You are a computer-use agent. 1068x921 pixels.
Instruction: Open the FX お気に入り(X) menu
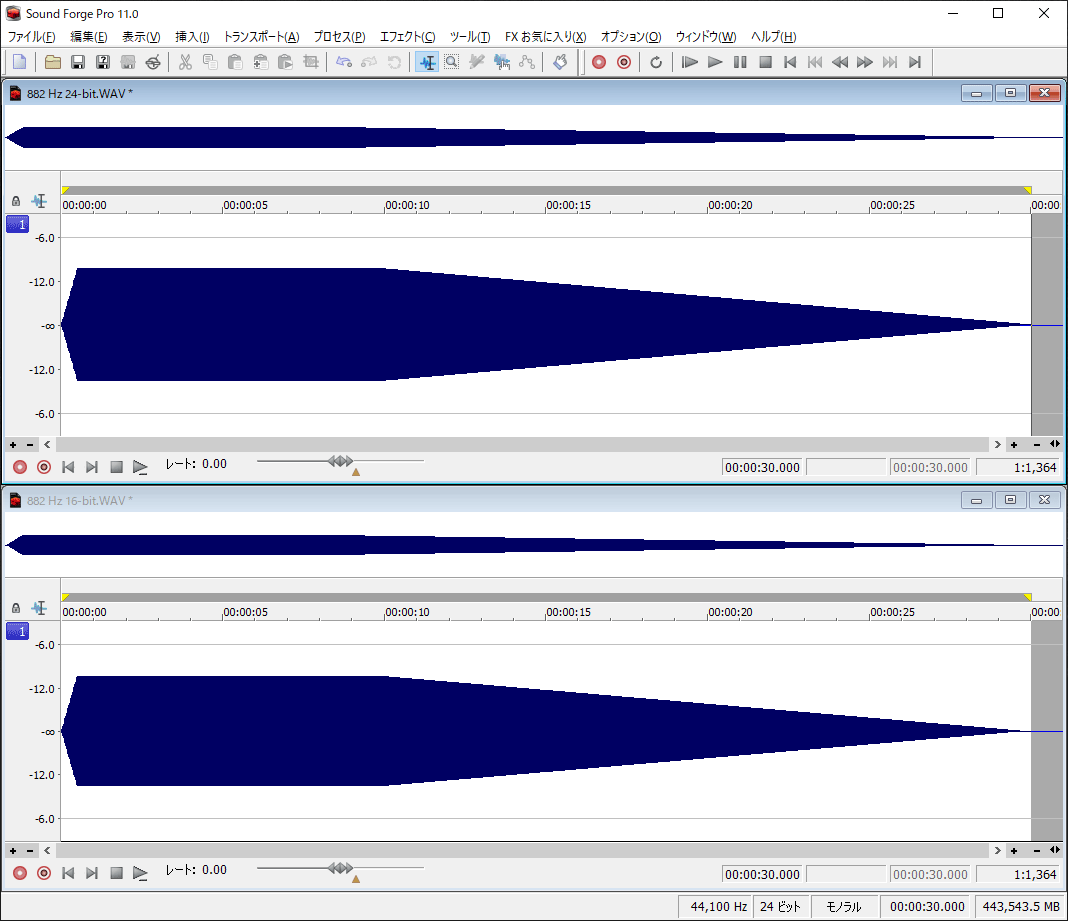point(546,37)
